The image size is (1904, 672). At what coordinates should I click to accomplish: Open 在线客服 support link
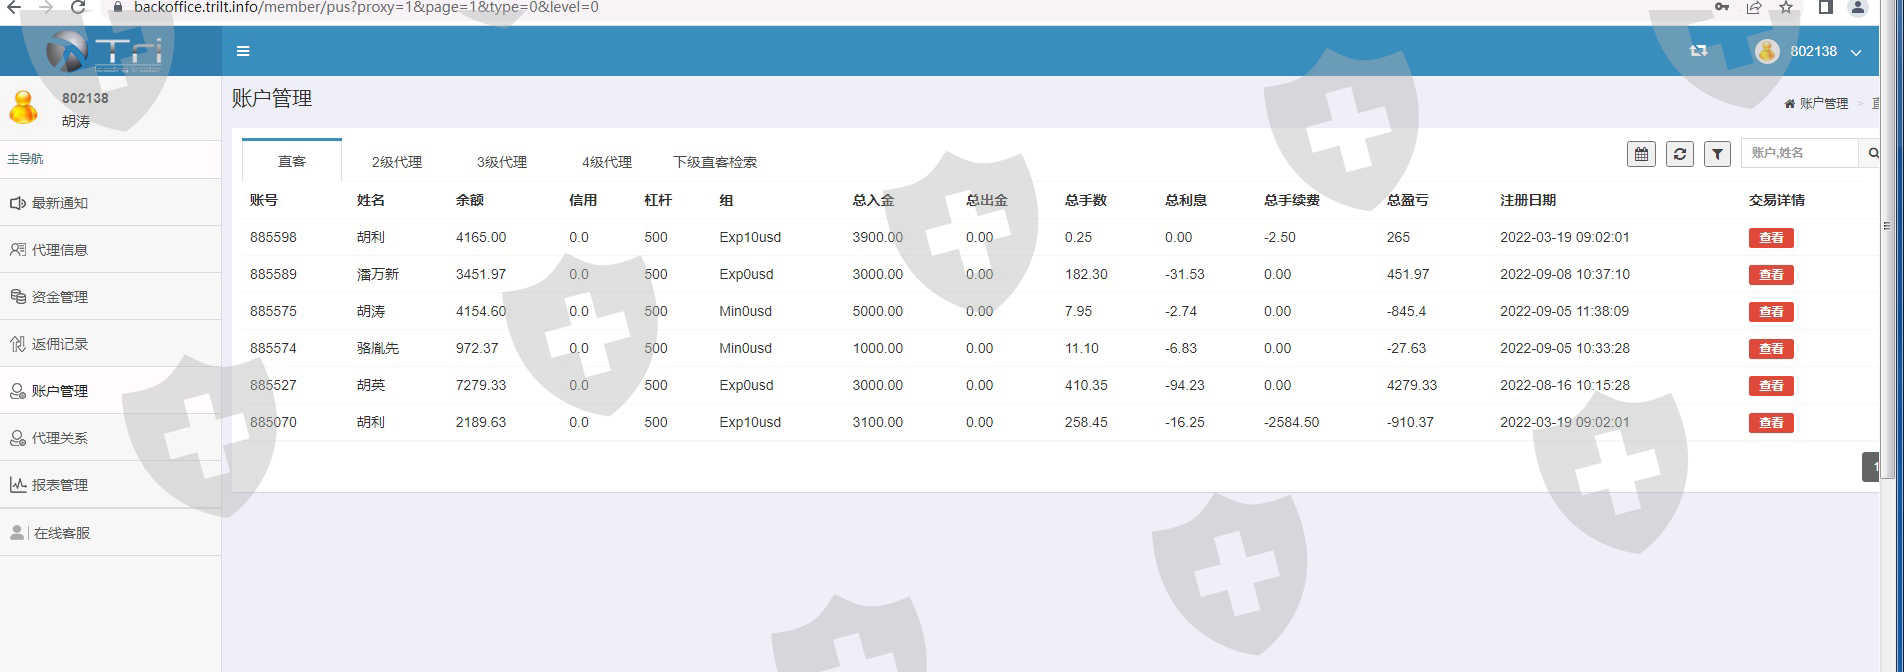62,533
